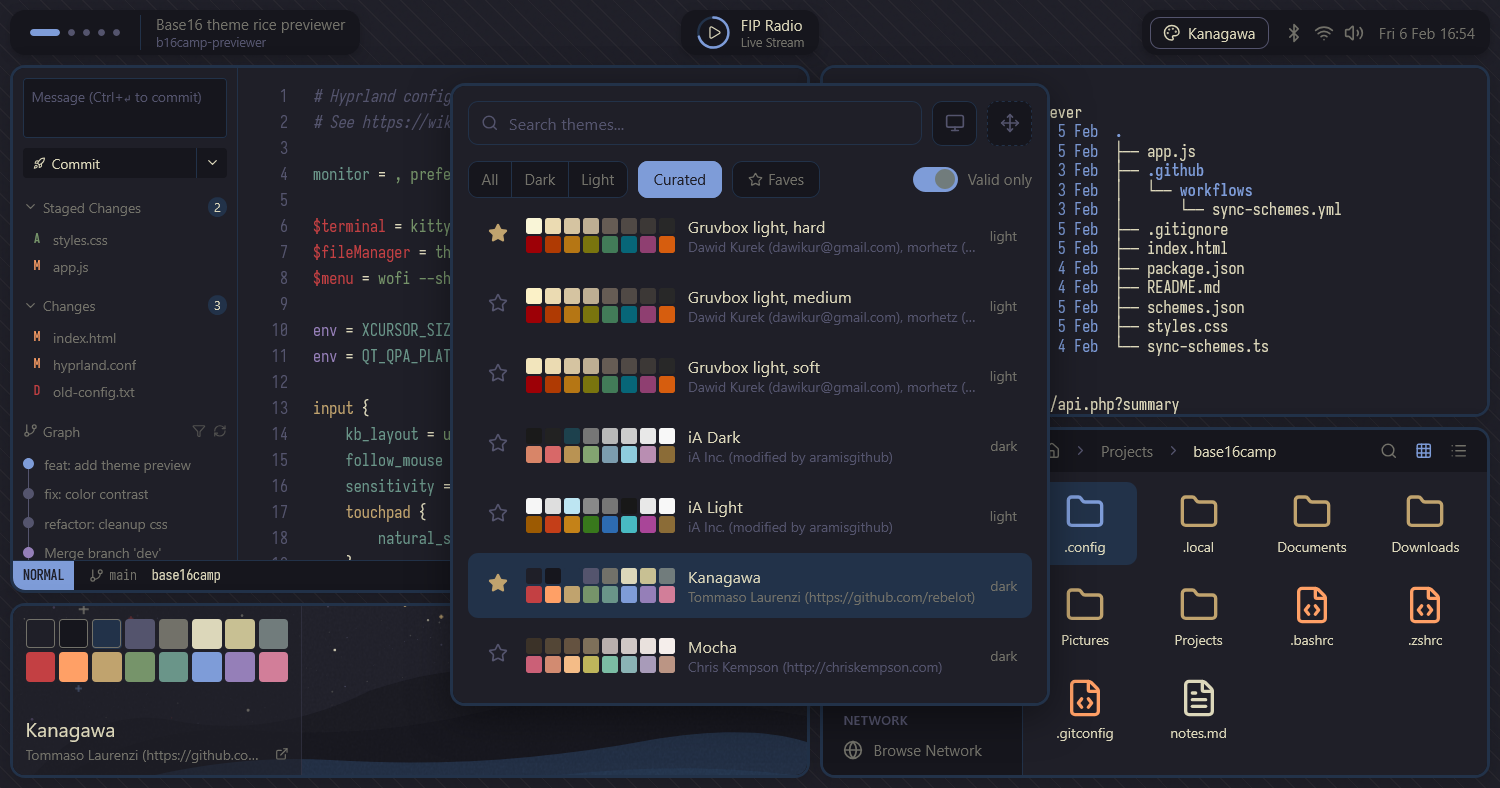The width and height of the screenshot is (1500, 788).
Task: Open the Kanagawa author GitHub link
Action: coord(283,755)
